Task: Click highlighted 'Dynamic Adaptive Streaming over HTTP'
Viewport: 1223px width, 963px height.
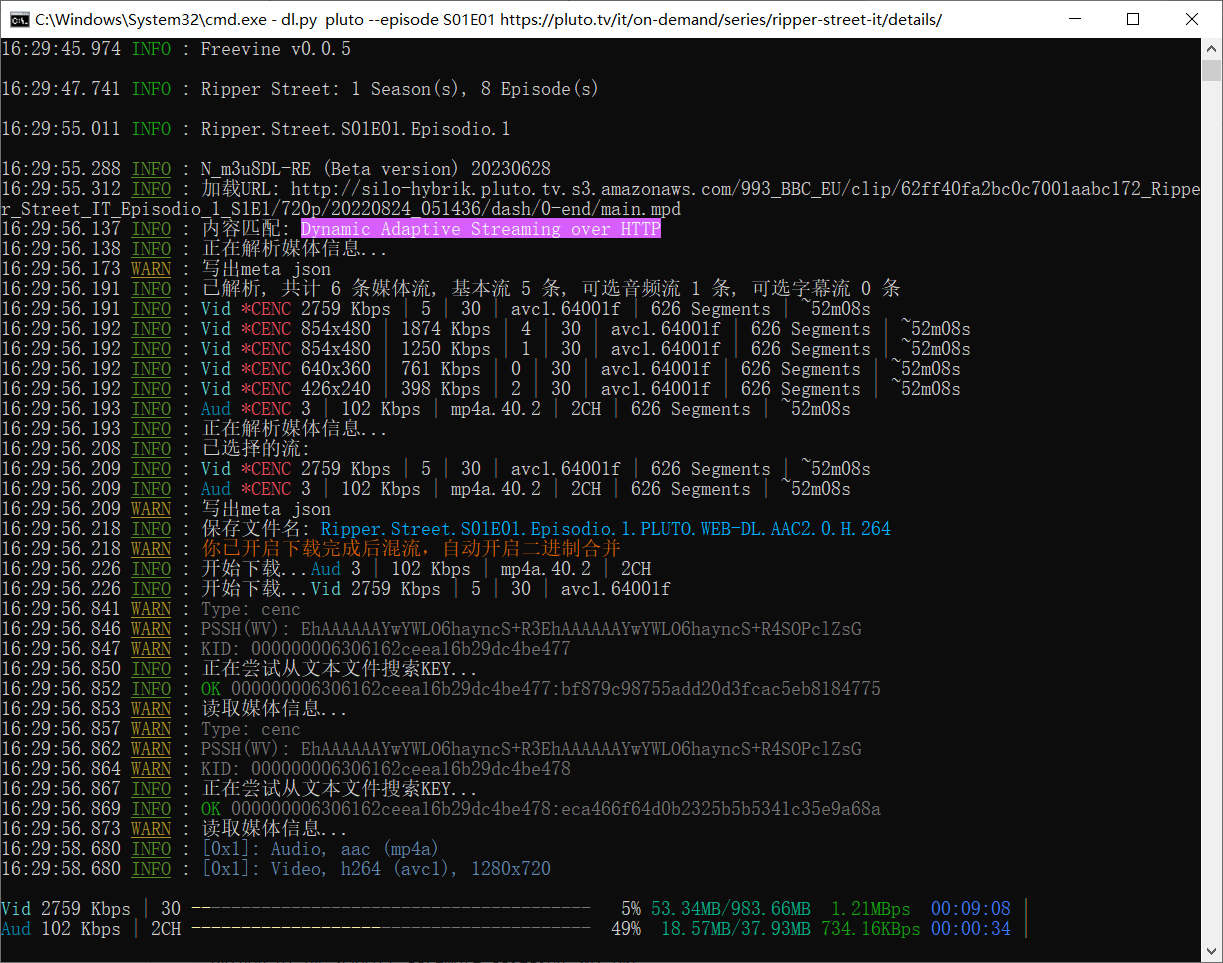Action: click(481, 229)
